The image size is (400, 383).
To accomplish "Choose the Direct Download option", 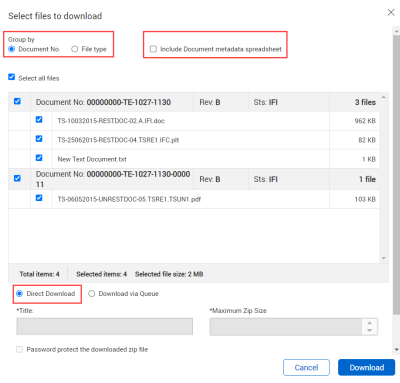I will coord(20,293).
